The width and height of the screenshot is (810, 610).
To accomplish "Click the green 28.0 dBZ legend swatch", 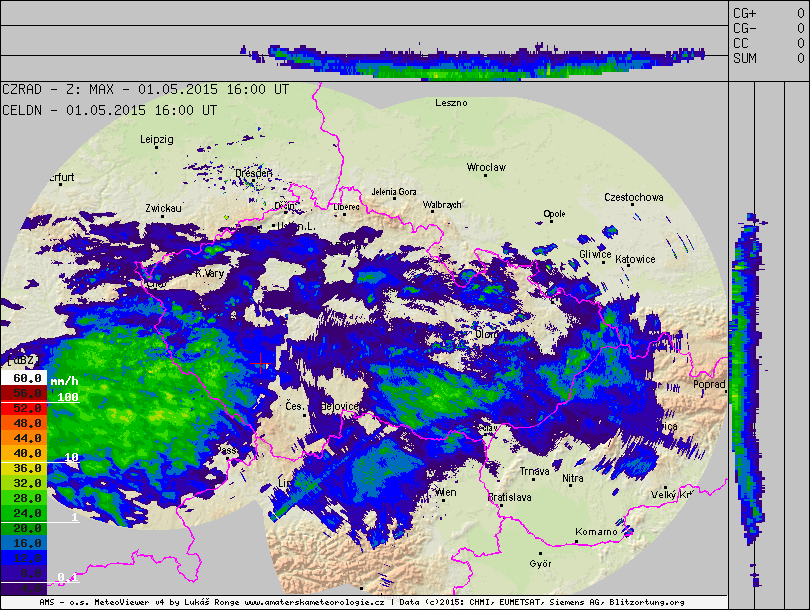I will pos(25,497).
